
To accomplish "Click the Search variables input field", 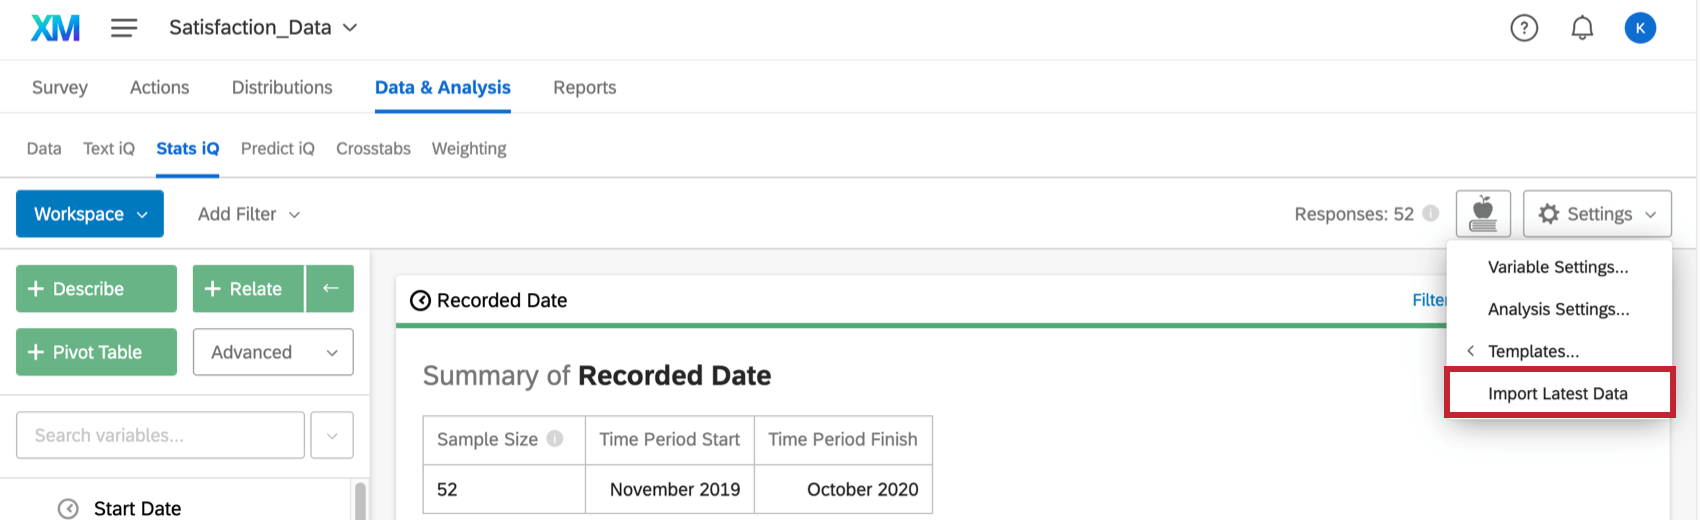I will coord(160,435).
